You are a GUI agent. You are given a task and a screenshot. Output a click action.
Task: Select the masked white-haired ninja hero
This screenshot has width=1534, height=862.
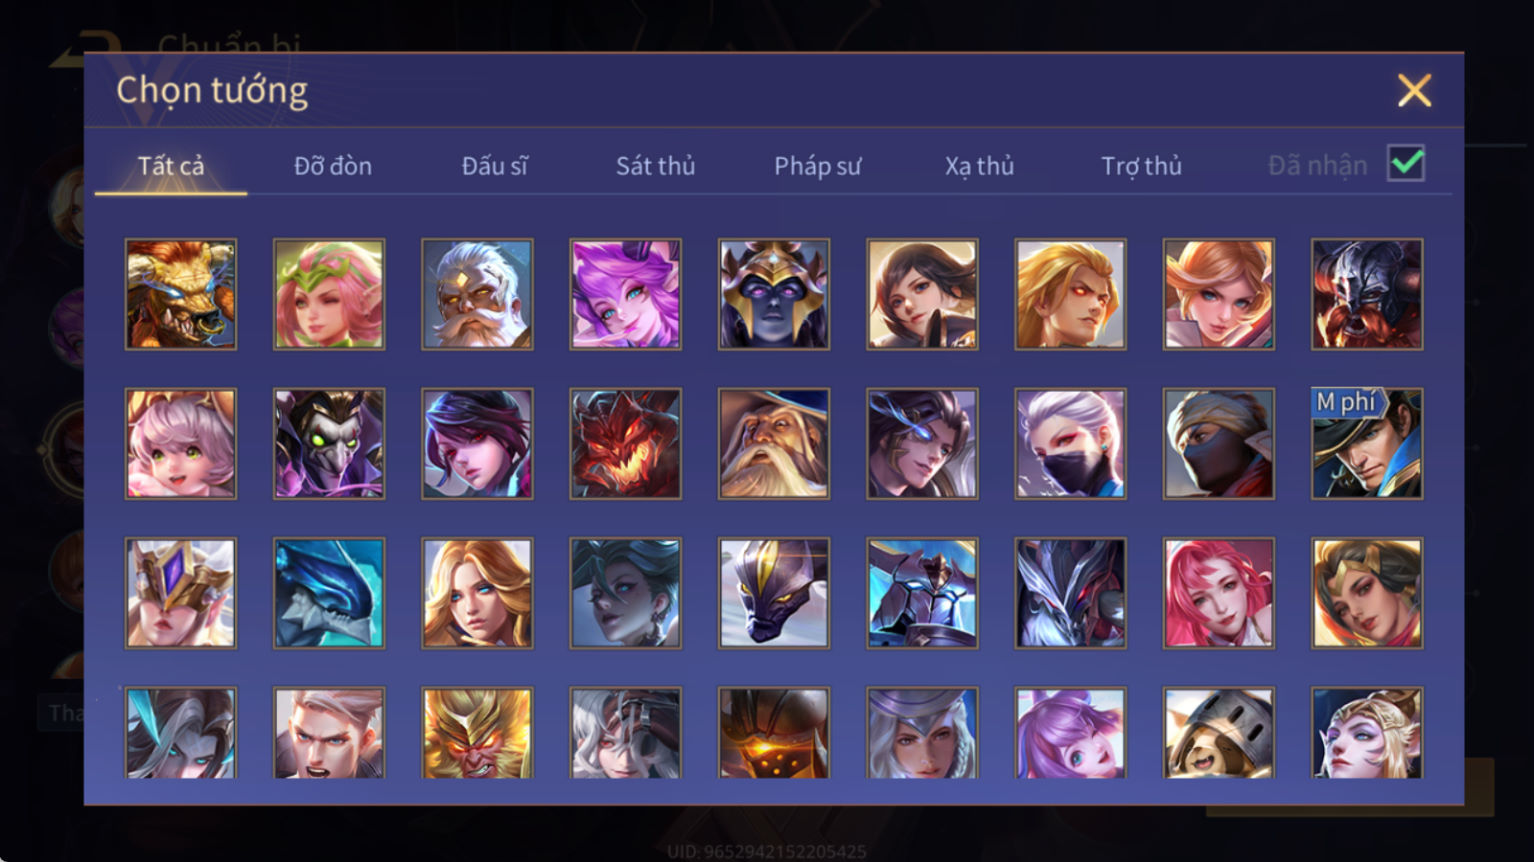(1070, 444)
